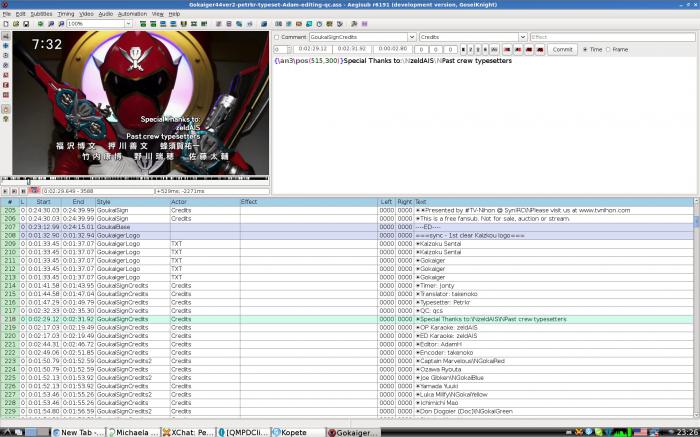
Task: Click Select visible lines icon
Action: point(183,23)
